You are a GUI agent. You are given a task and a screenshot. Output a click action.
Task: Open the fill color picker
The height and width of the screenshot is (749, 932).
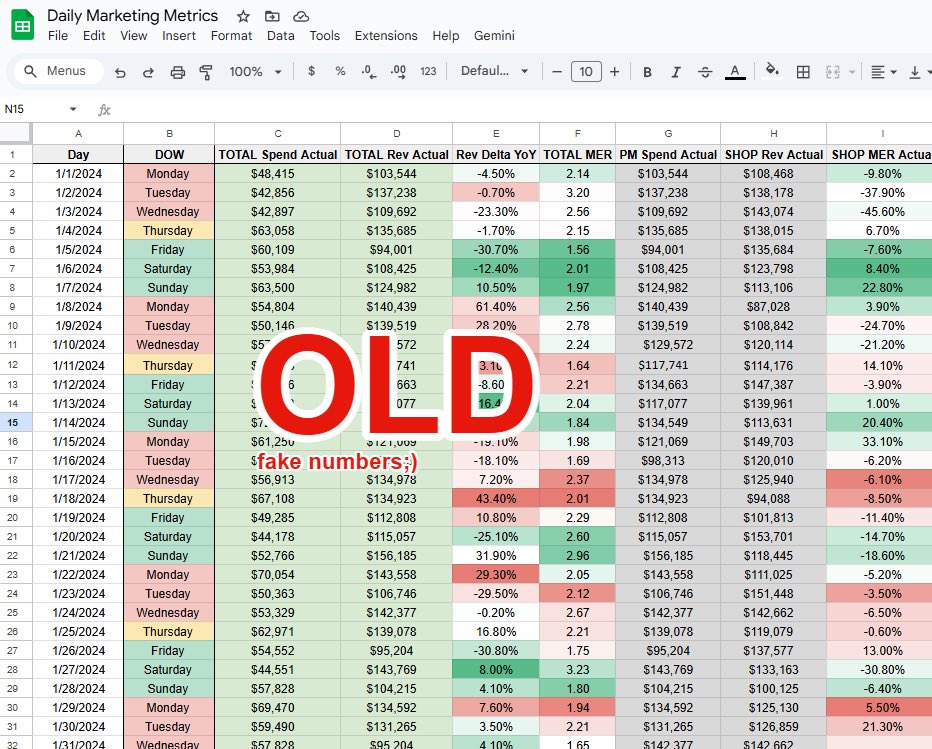click(772, 71)
